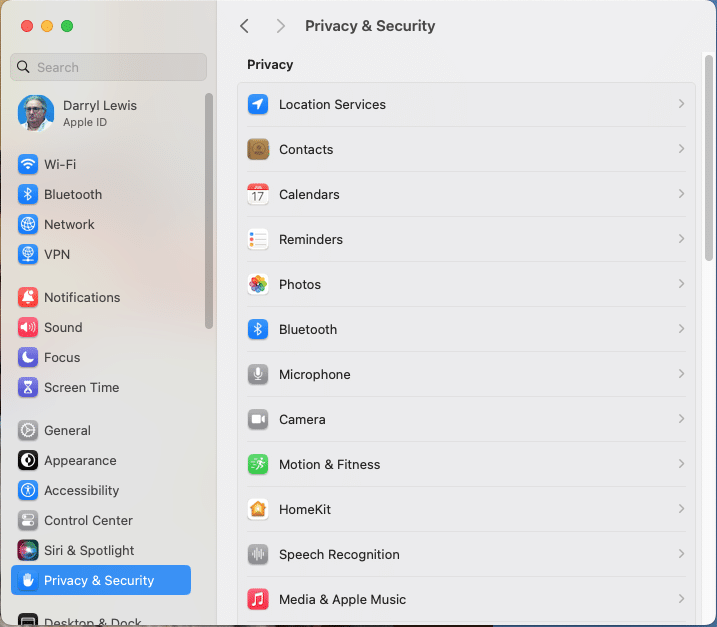Click the Search field
717x627 pixels.
108,67
